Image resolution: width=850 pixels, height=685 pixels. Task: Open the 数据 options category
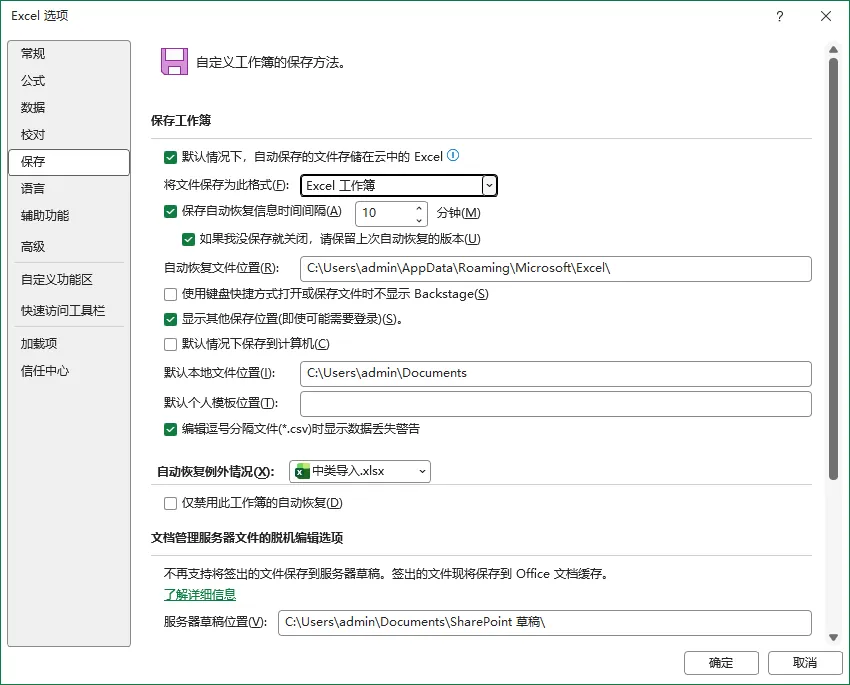[x=69, y=107]
